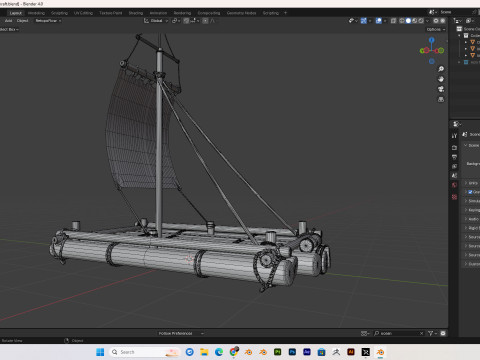Screen dimensions: 480x360
Task: Switch to the Modeling workspace tab
Action: 36,13
